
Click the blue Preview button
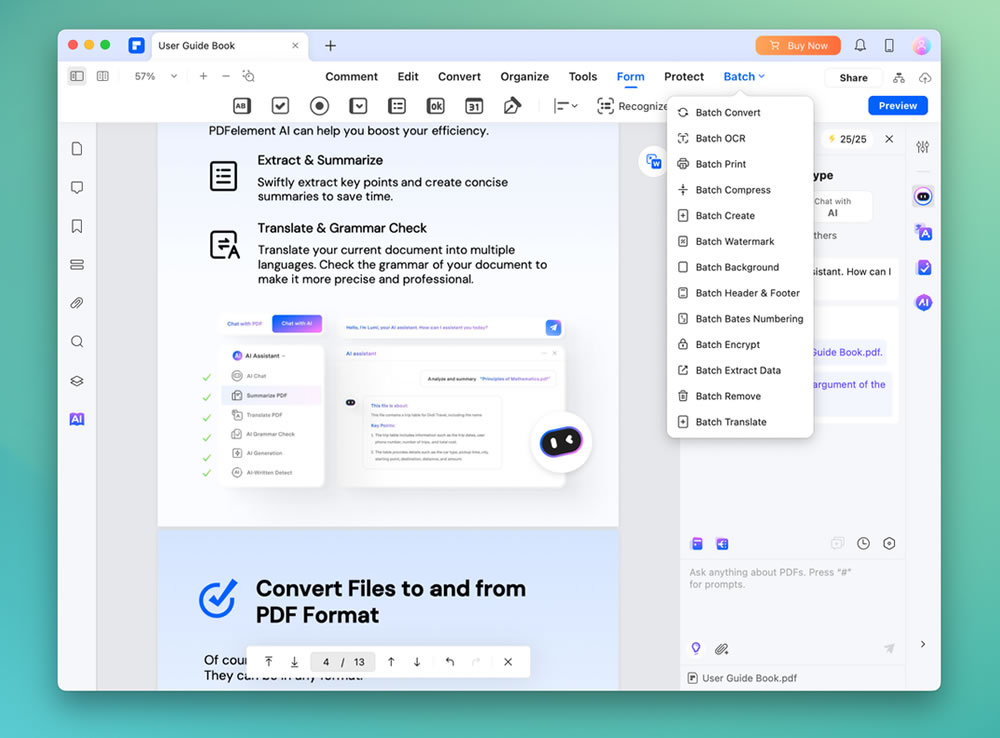pos(897,106)
